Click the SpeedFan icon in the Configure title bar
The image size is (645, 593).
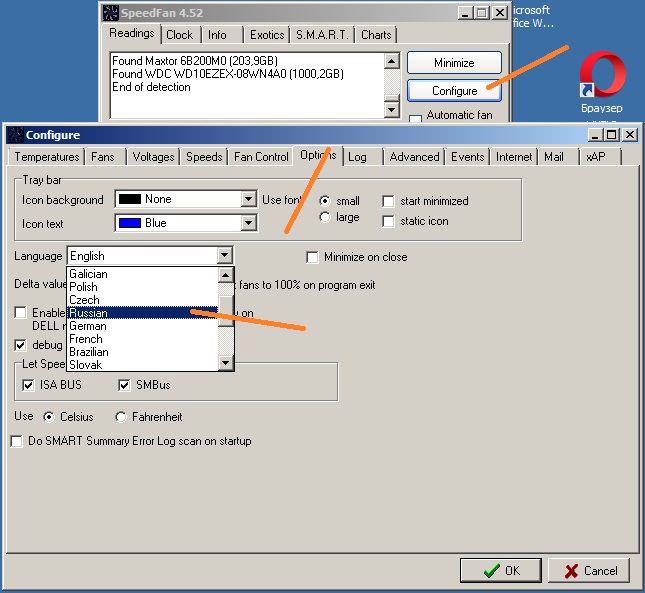(x=15, y=135)
